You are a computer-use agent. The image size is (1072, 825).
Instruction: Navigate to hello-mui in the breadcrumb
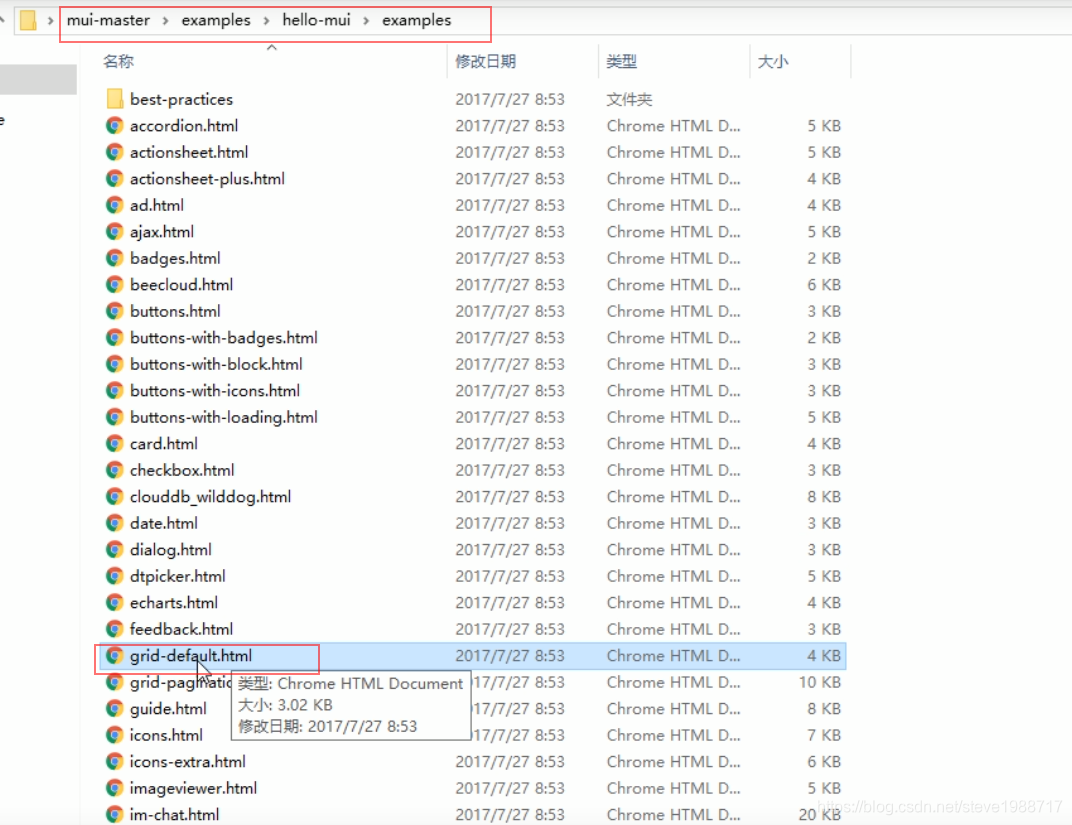click(x=316, y=21)
